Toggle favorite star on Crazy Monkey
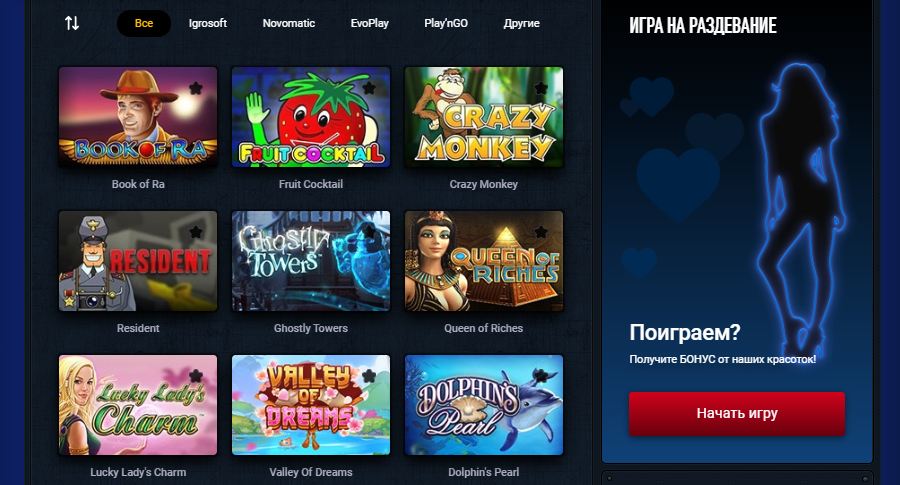Screen dimensions: 900x485 [x=541, y=88]
